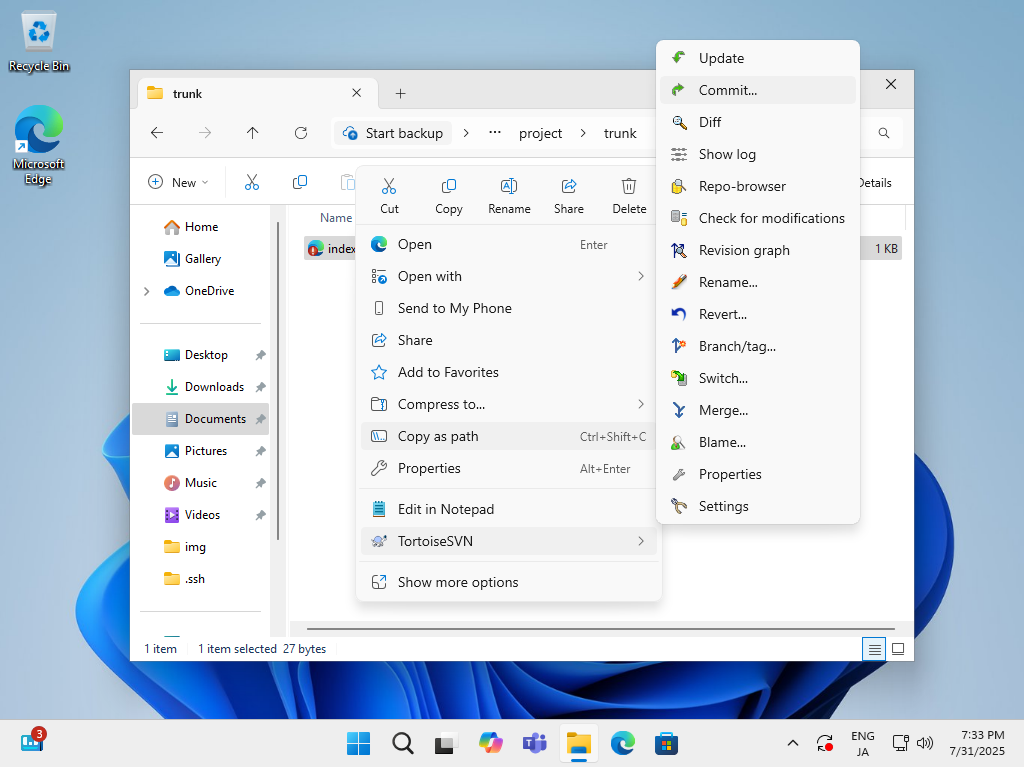
Task: Select Videos in the sidebar
Action: (201, 515)
